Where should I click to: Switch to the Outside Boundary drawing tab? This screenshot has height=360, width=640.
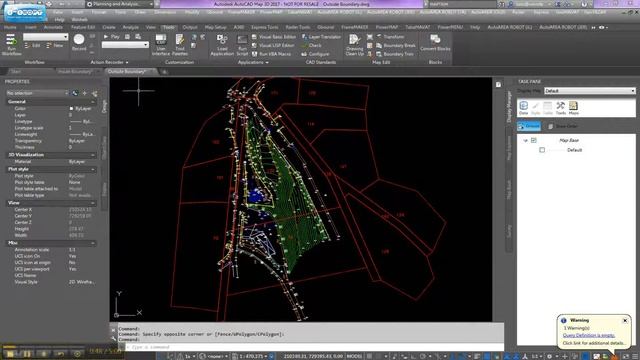pyautogui.click(x=130, y=71)
